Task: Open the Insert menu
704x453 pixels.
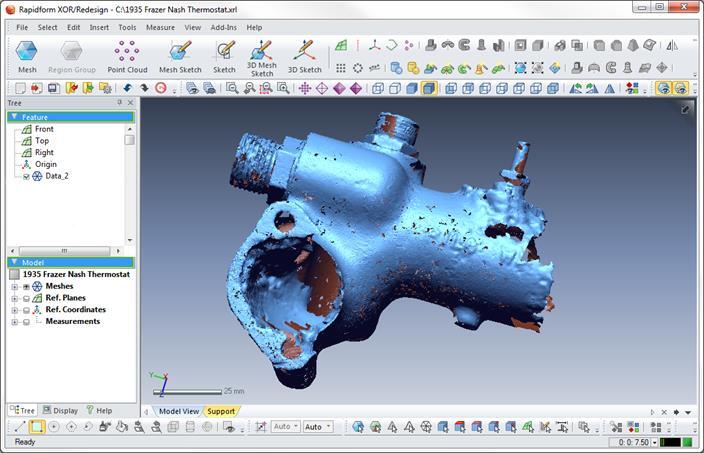Action: click(x=99, y=27)
